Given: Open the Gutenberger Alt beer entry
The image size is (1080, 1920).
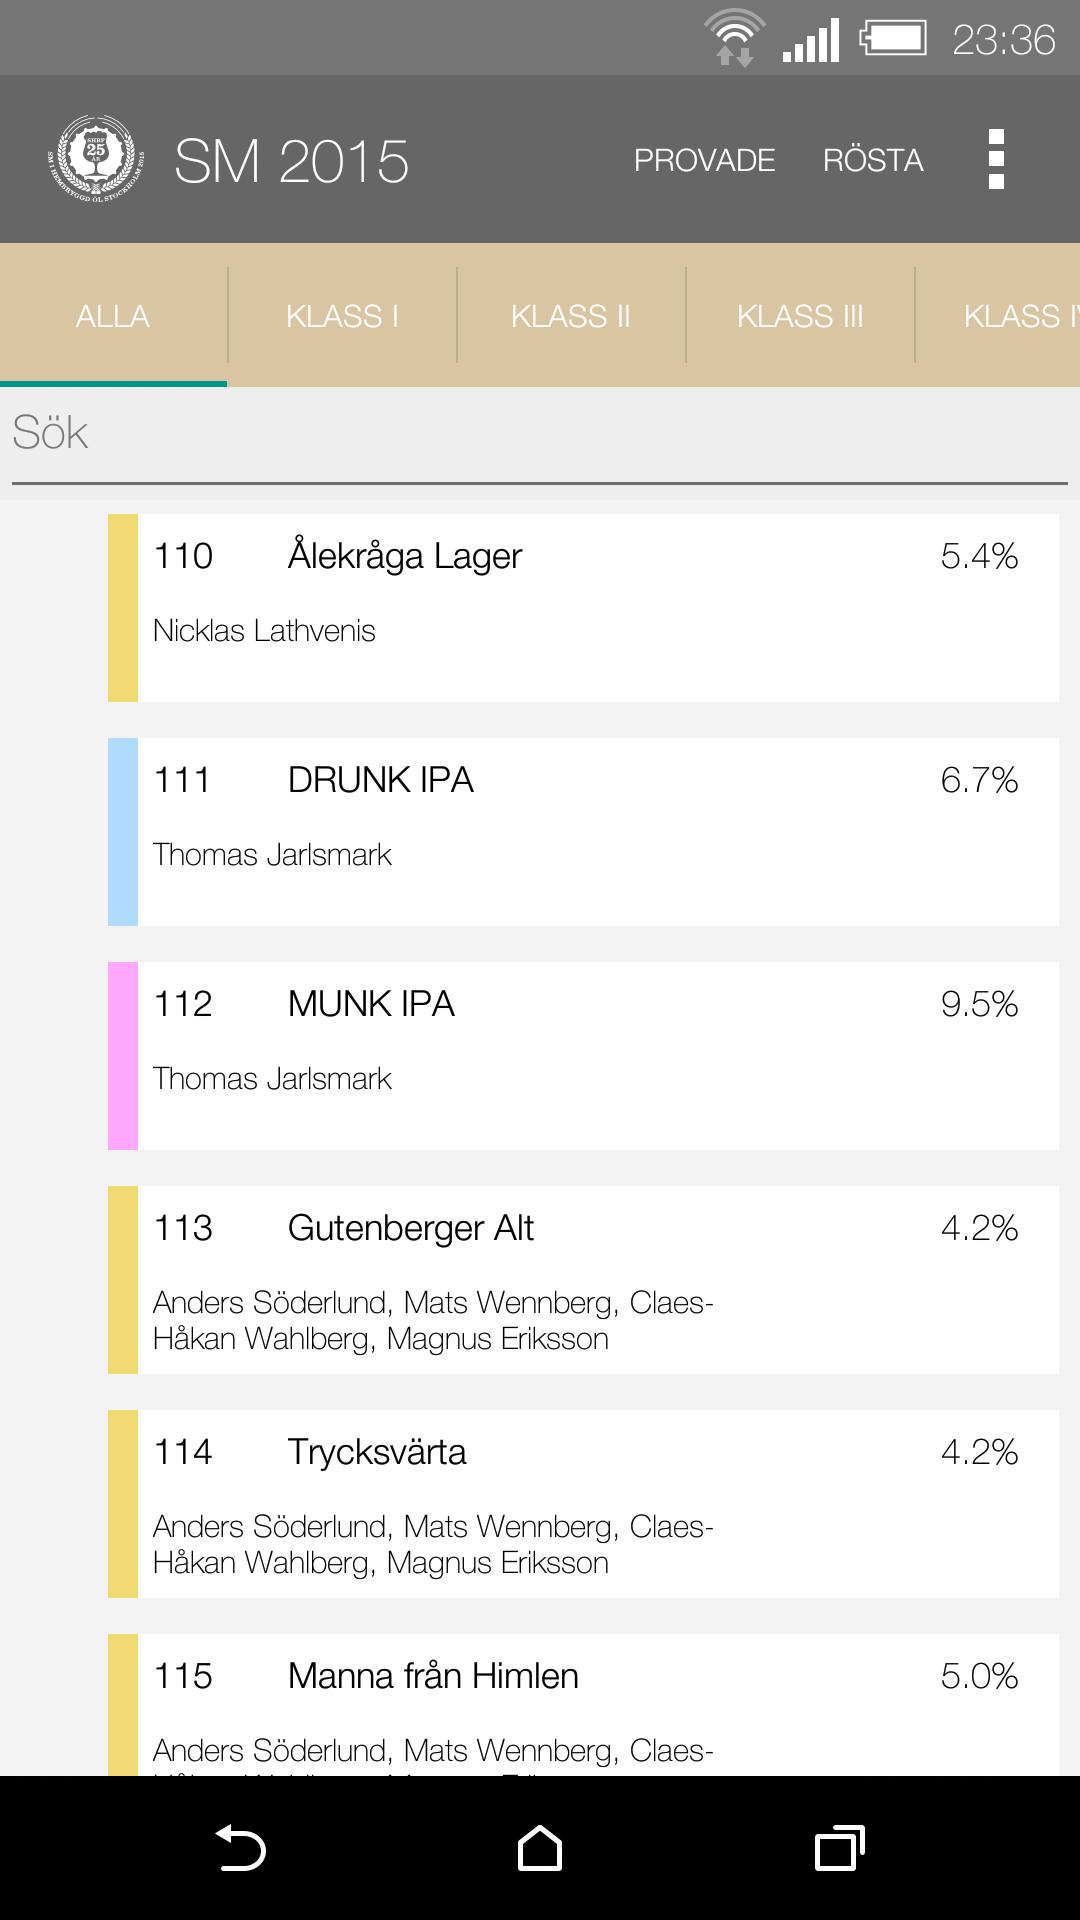Looking at the screenshot, I should click(597, 1280).
